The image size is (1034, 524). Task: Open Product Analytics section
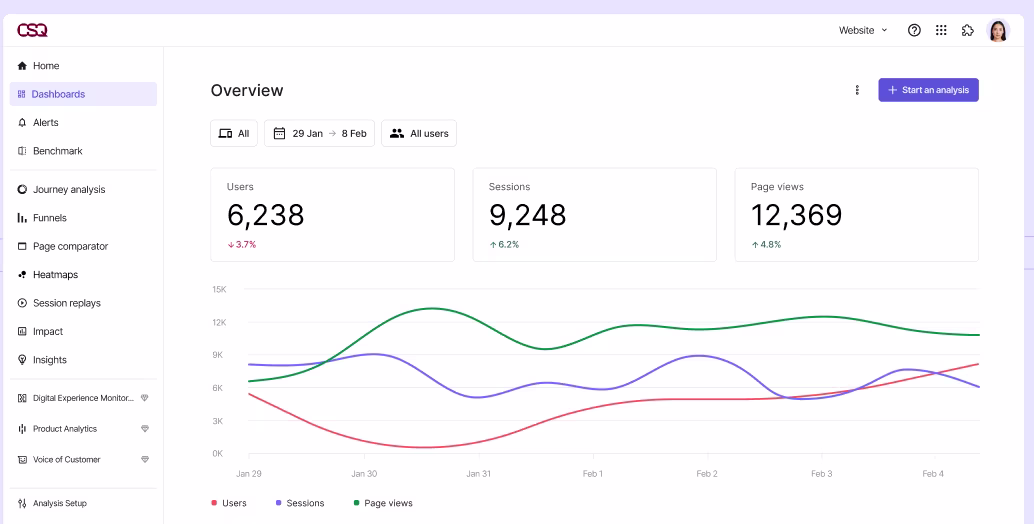(83, 429)
